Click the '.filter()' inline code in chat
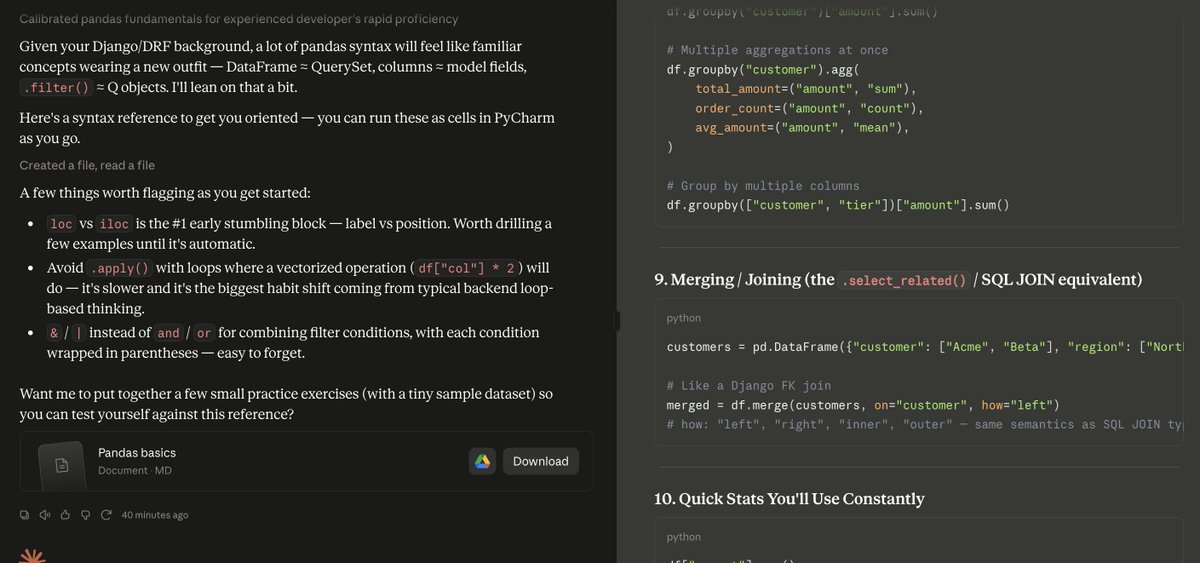This screenshot has width=1200, height=563. coord(56,87)
